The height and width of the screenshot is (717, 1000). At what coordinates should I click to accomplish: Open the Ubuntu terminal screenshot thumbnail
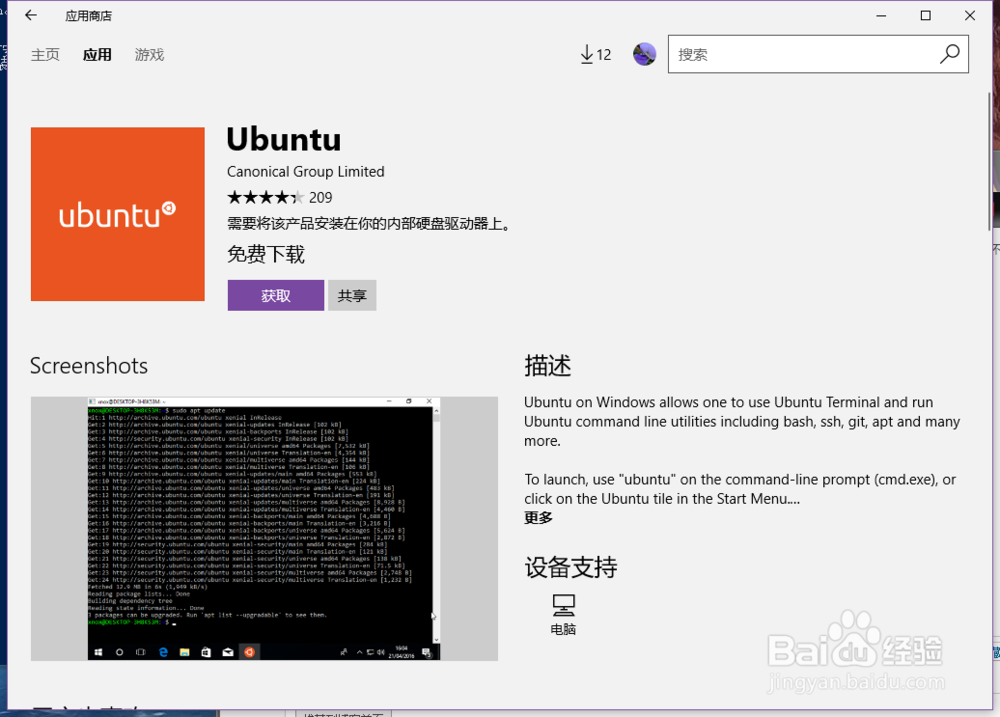click(x=264, y=528)
